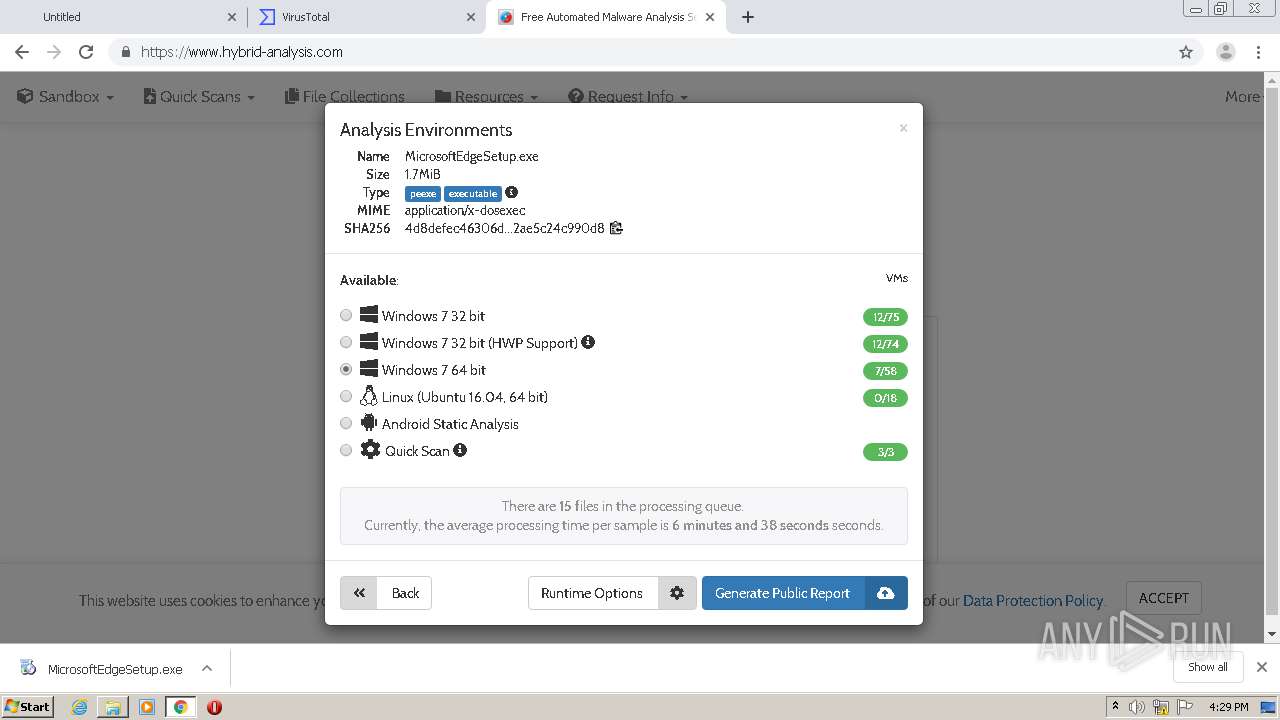Screen dimensions: 1280x720
Task: Click the cloud upload icon
Action: 886,593
